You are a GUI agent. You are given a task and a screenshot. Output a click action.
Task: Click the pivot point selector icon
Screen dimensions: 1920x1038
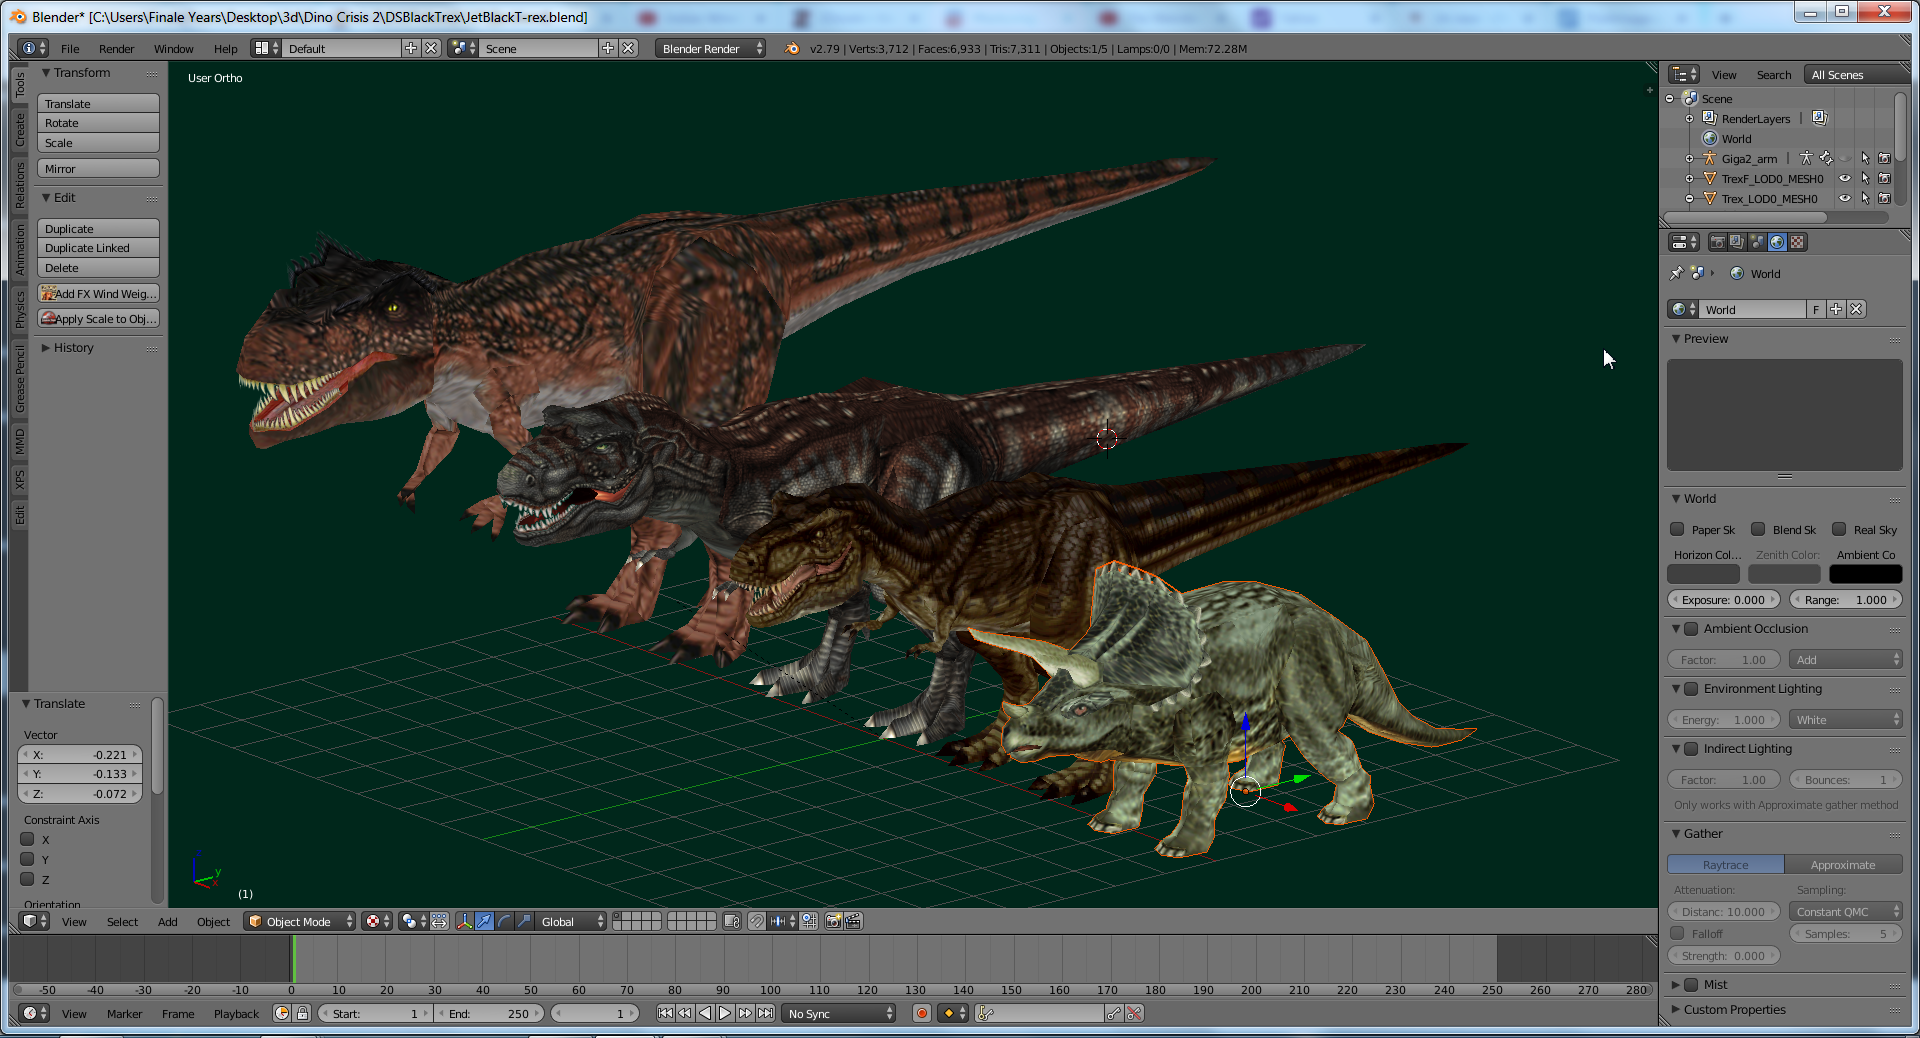(x=413, y=921)
